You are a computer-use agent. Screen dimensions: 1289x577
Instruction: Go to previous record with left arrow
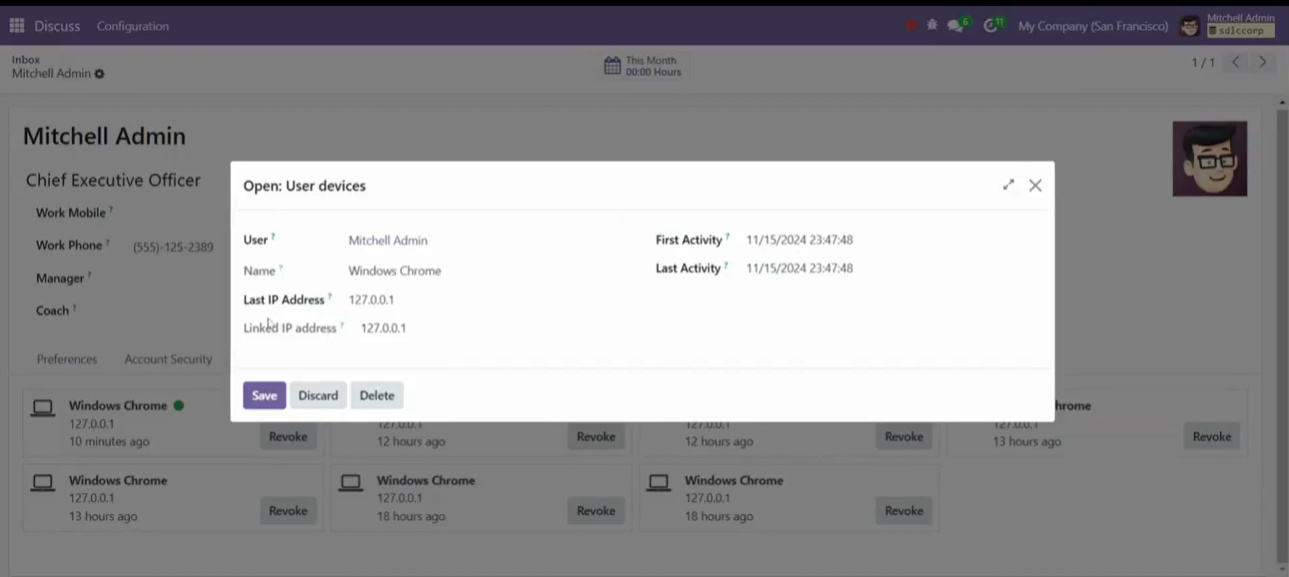[x=1236, y=62]
